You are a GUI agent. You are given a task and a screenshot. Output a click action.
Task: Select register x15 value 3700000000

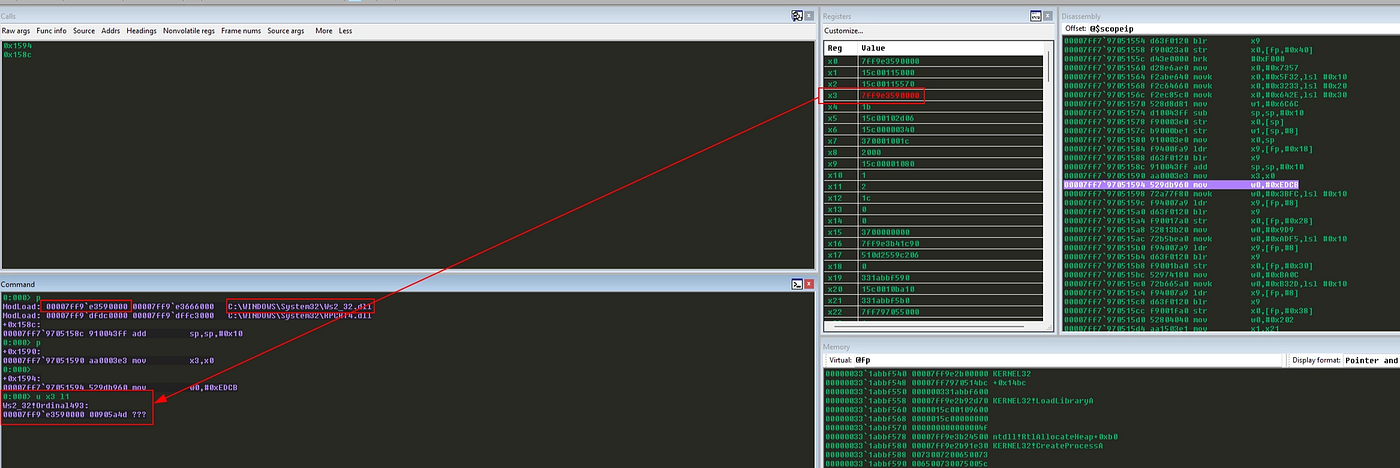tap(888, 233)
